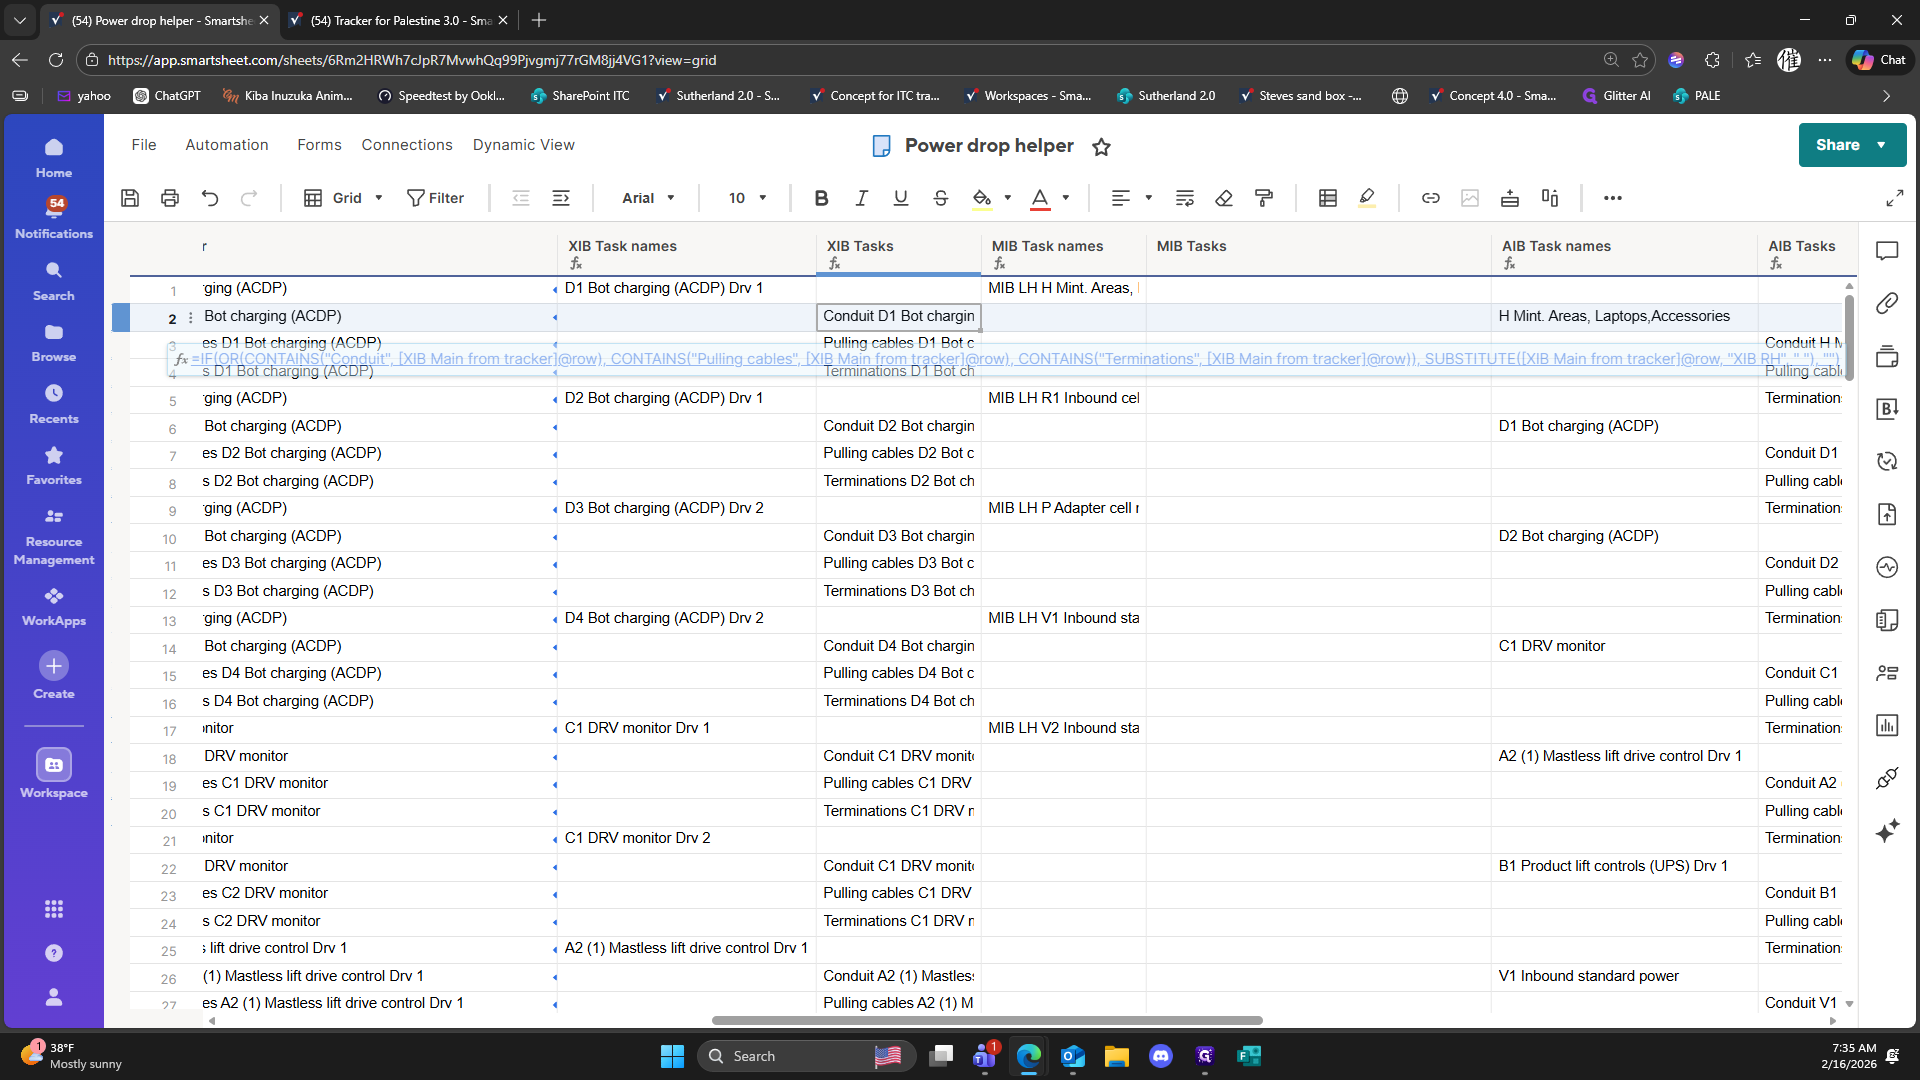Open the Conversations comment panel icon

(1887, 251)
